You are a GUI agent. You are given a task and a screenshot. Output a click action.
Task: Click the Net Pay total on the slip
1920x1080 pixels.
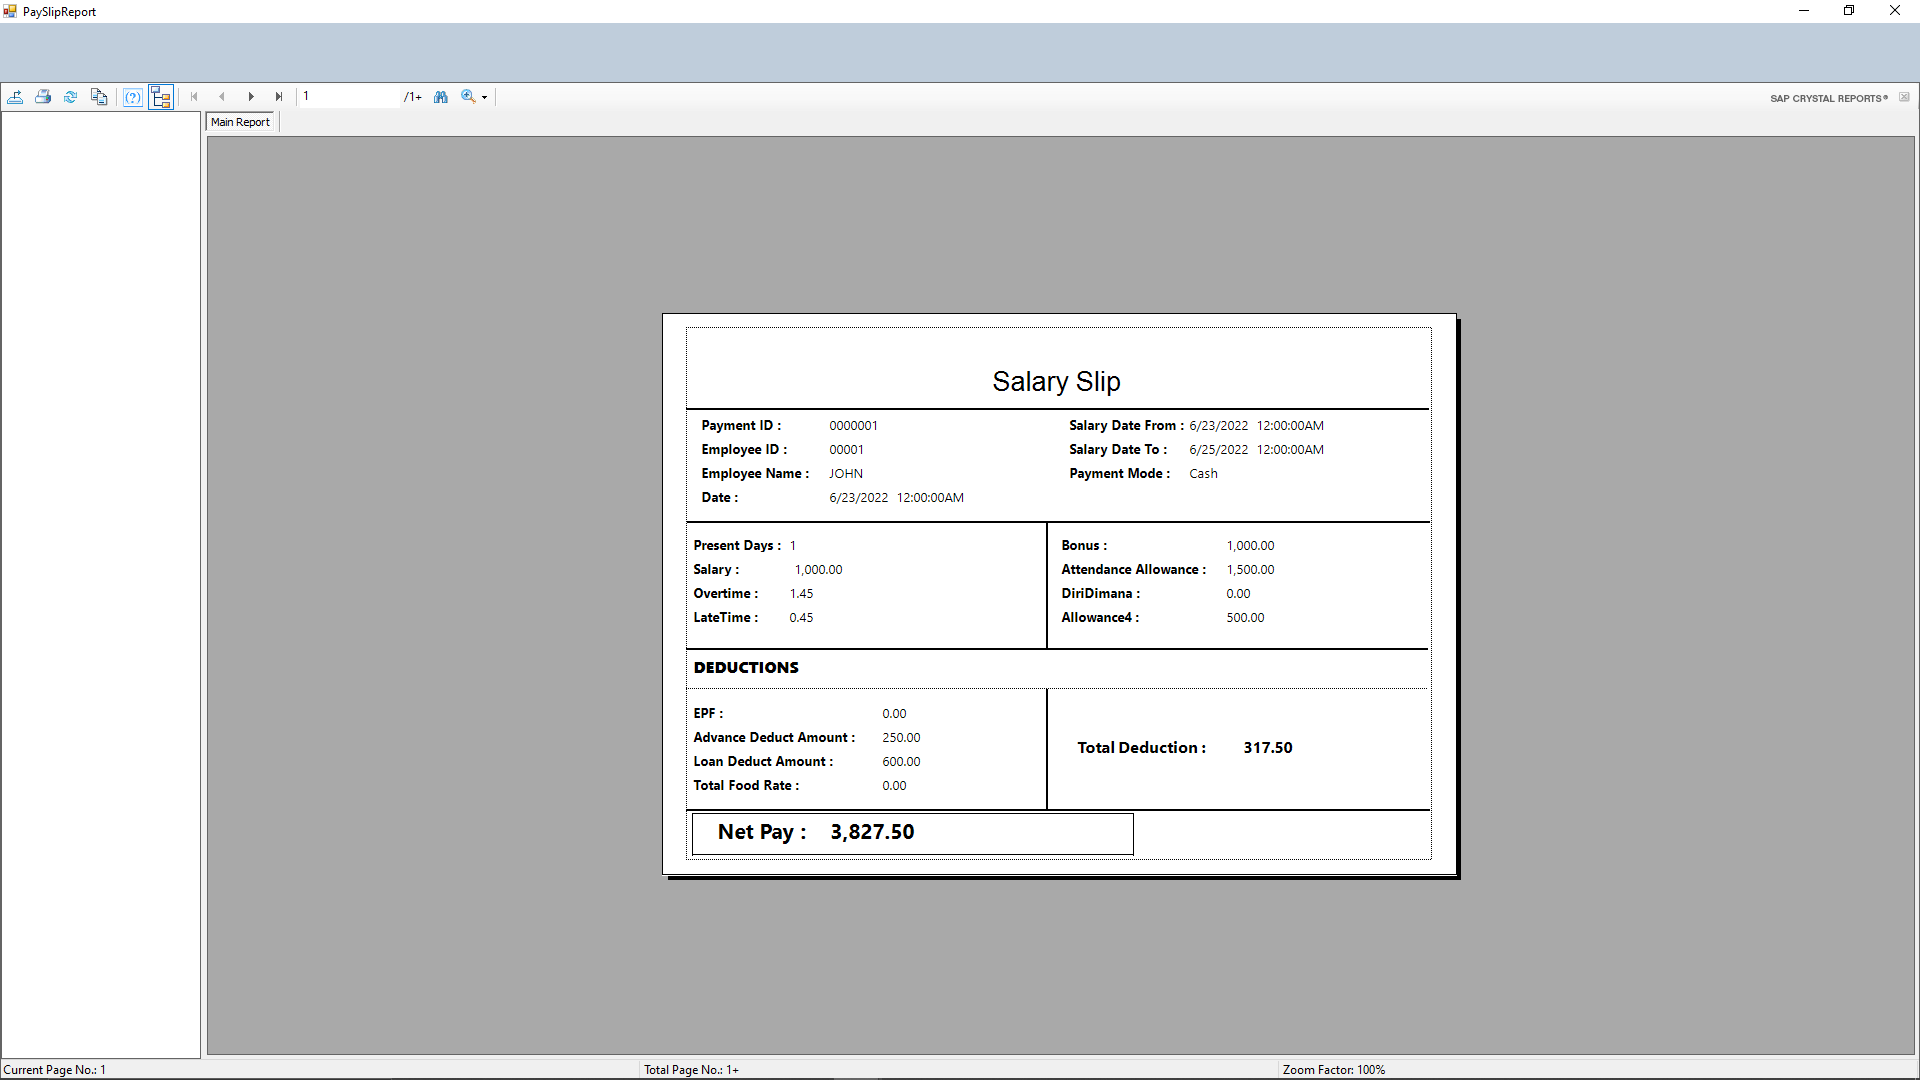tap(871, 832)
